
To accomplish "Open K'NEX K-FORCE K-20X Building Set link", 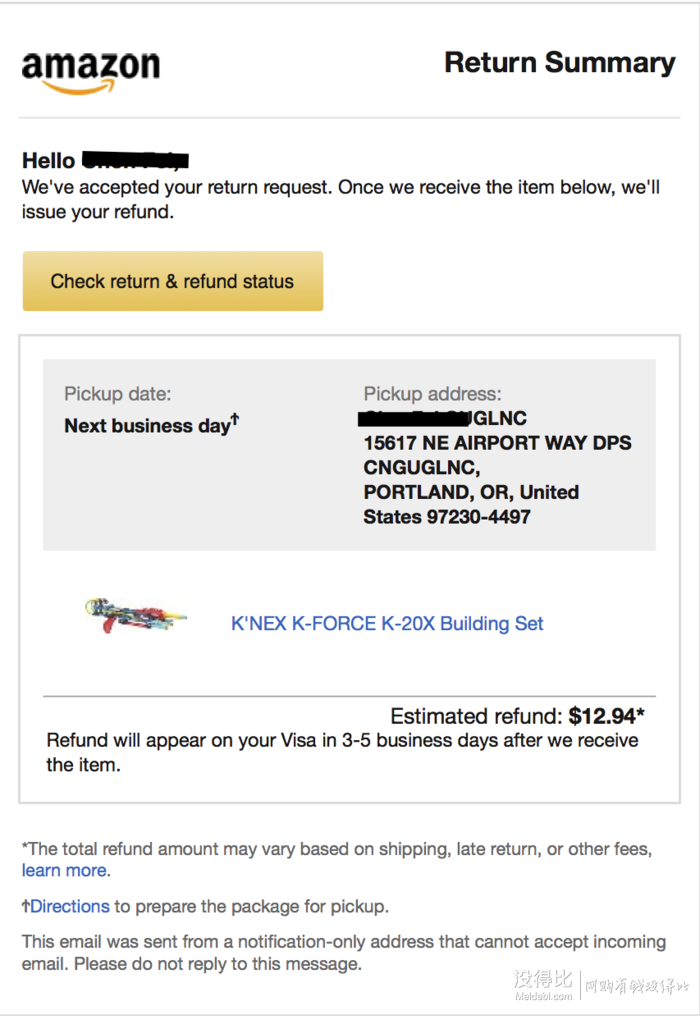I will pyautogui.click(x=387, y=623).
